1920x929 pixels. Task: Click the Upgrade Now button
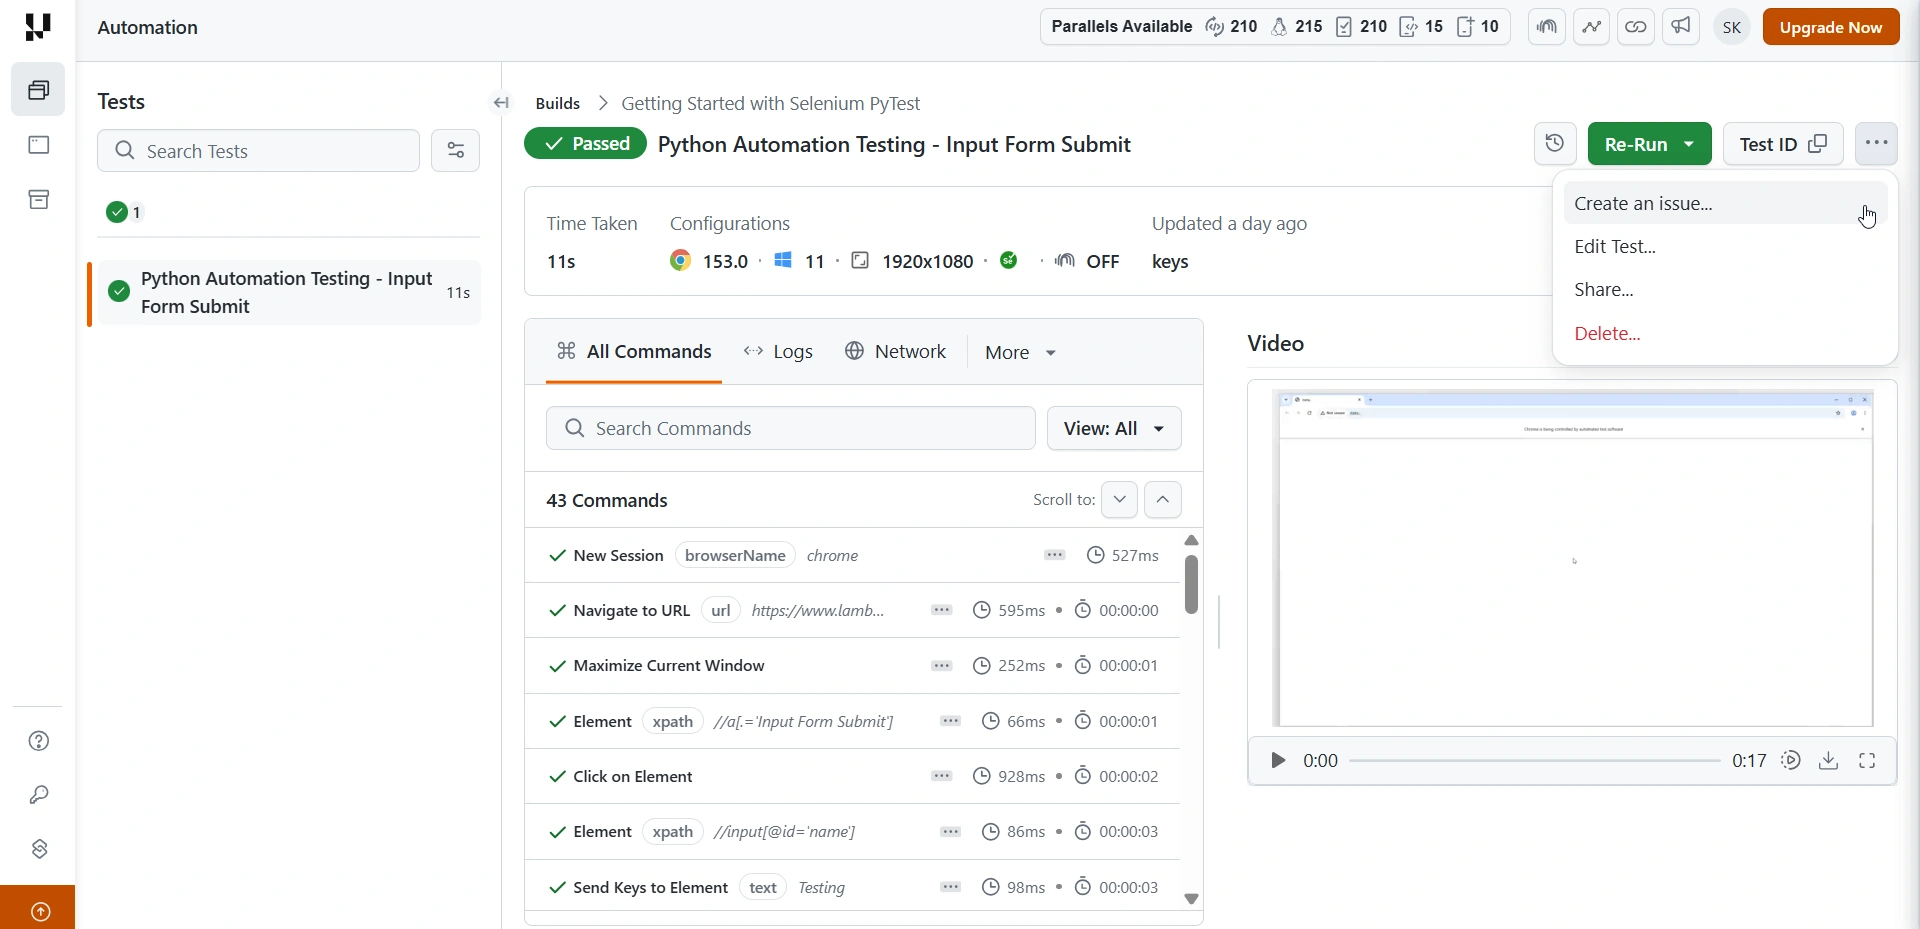[1831, 27]
